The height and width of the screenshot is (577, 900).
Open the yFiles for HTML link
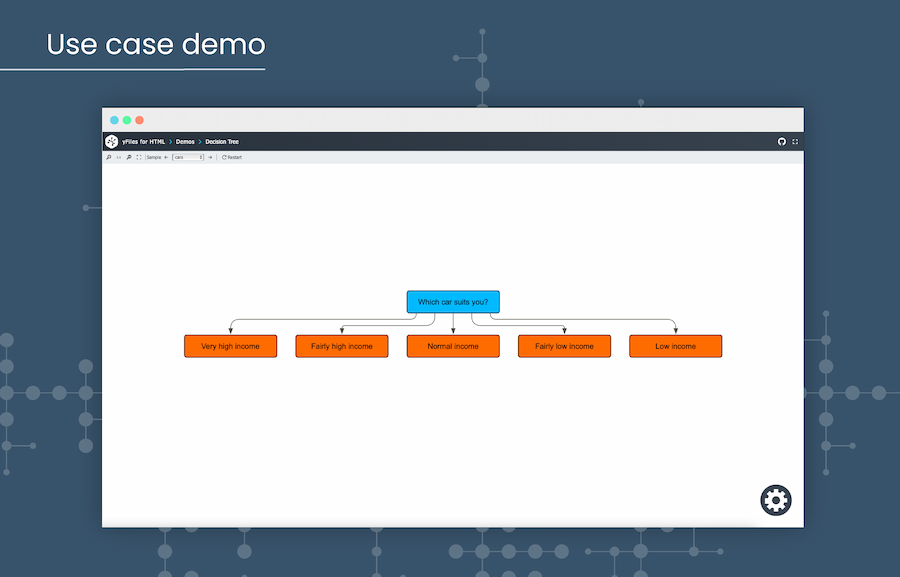click(144, 141)
